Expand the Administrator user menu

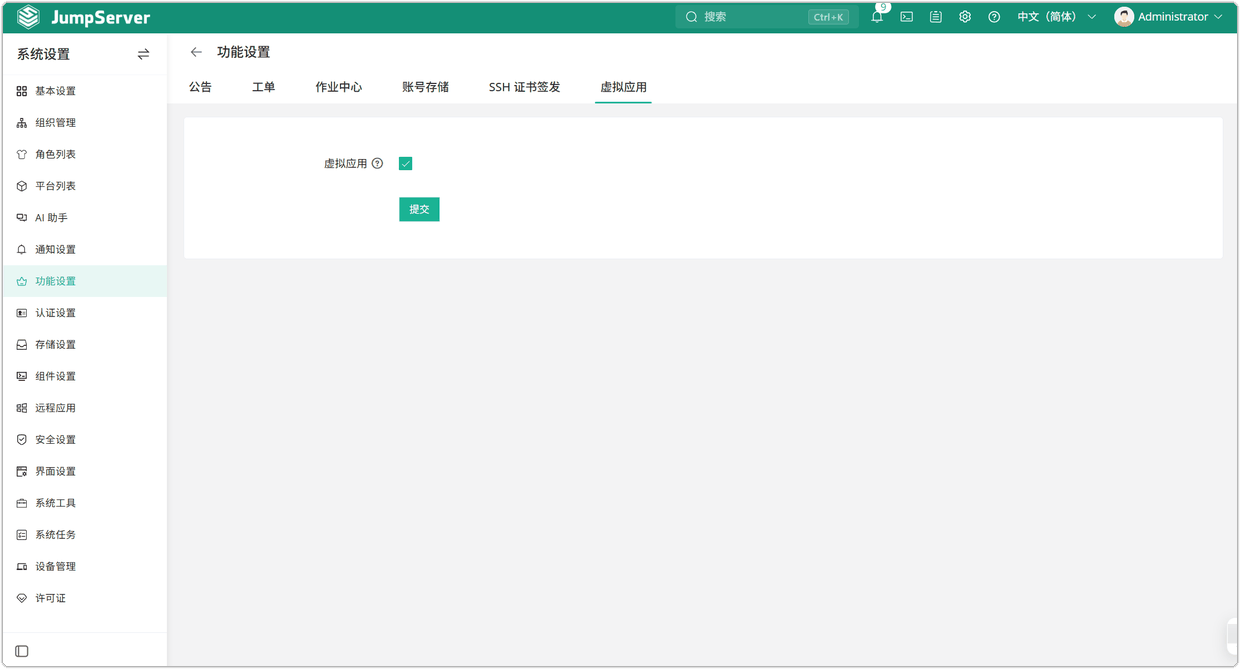coord(1169,17)
